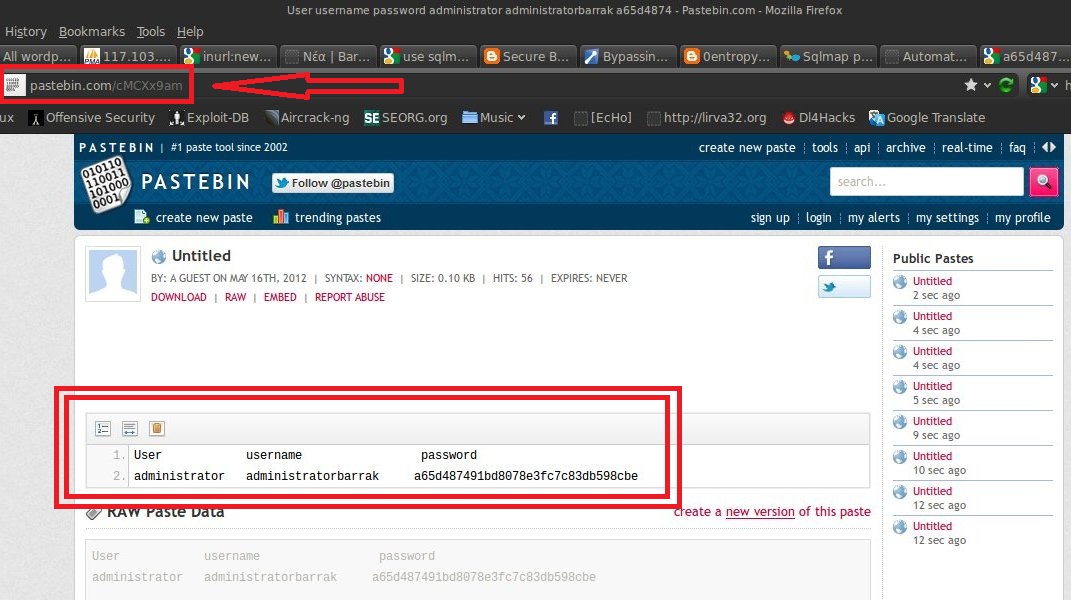Open the RAW paste link

(x=235, y=297)
